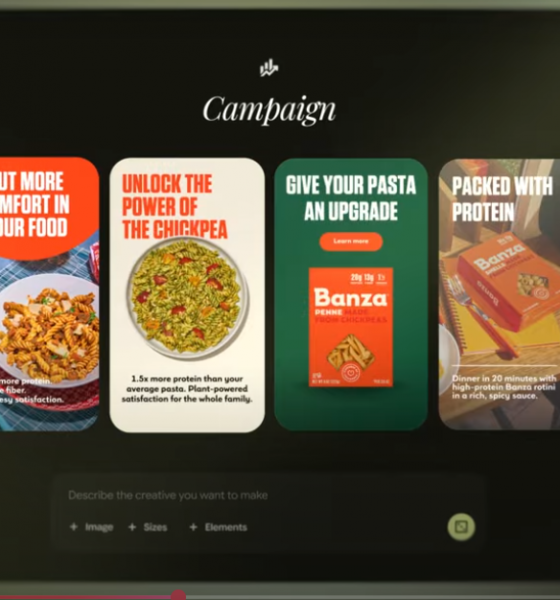Click the '1.5x more protein' caption text
Image resolution: width=560 pixels, height=600 pixels.
[187, 389]
